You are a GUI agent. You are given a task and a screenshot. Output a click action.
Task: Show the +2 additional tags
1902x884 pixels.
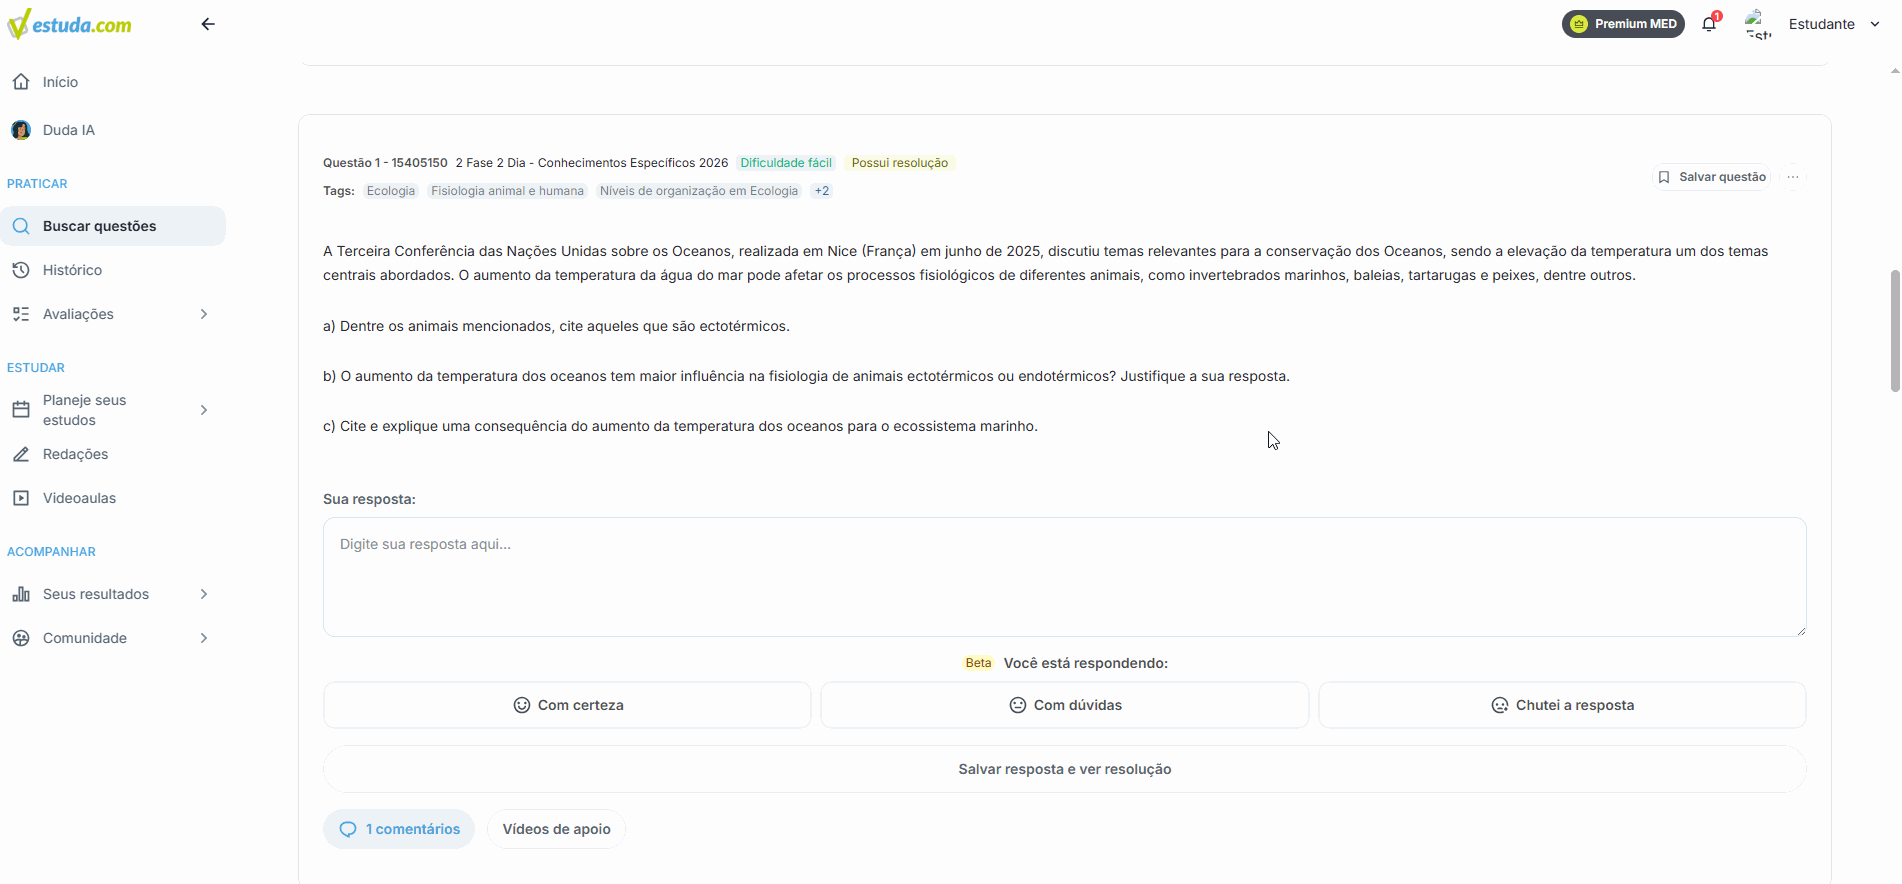pyautogui.click(x=822, y=191)
